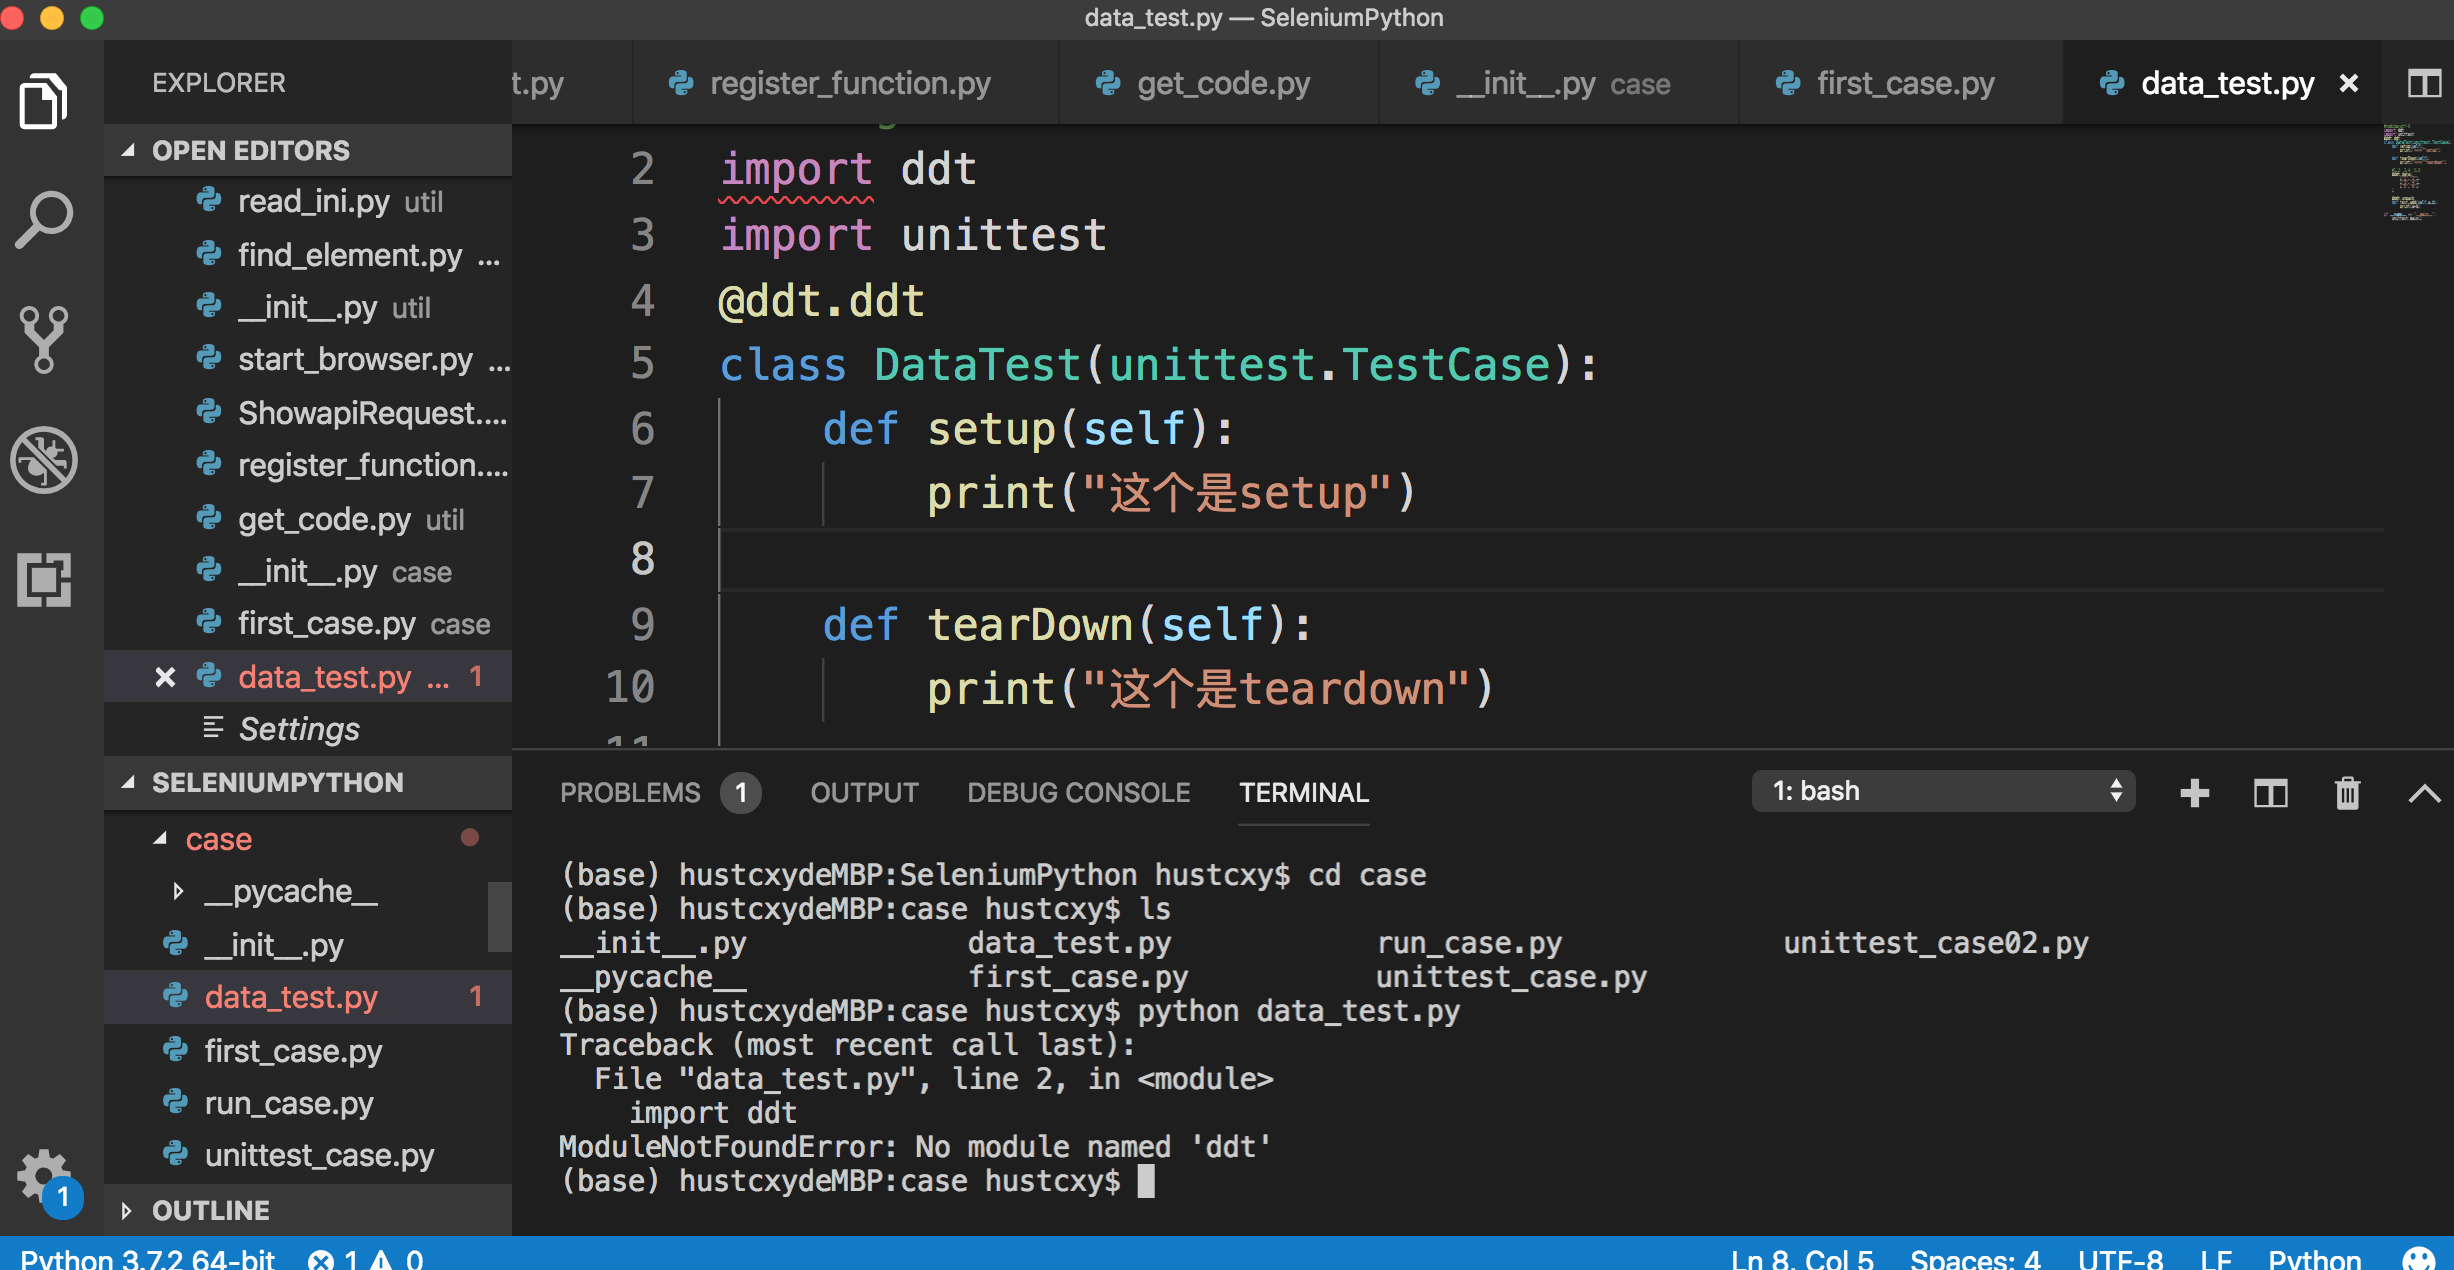Select data_test.py in case folder tree

pyautogui.click(x=308, y=997)
